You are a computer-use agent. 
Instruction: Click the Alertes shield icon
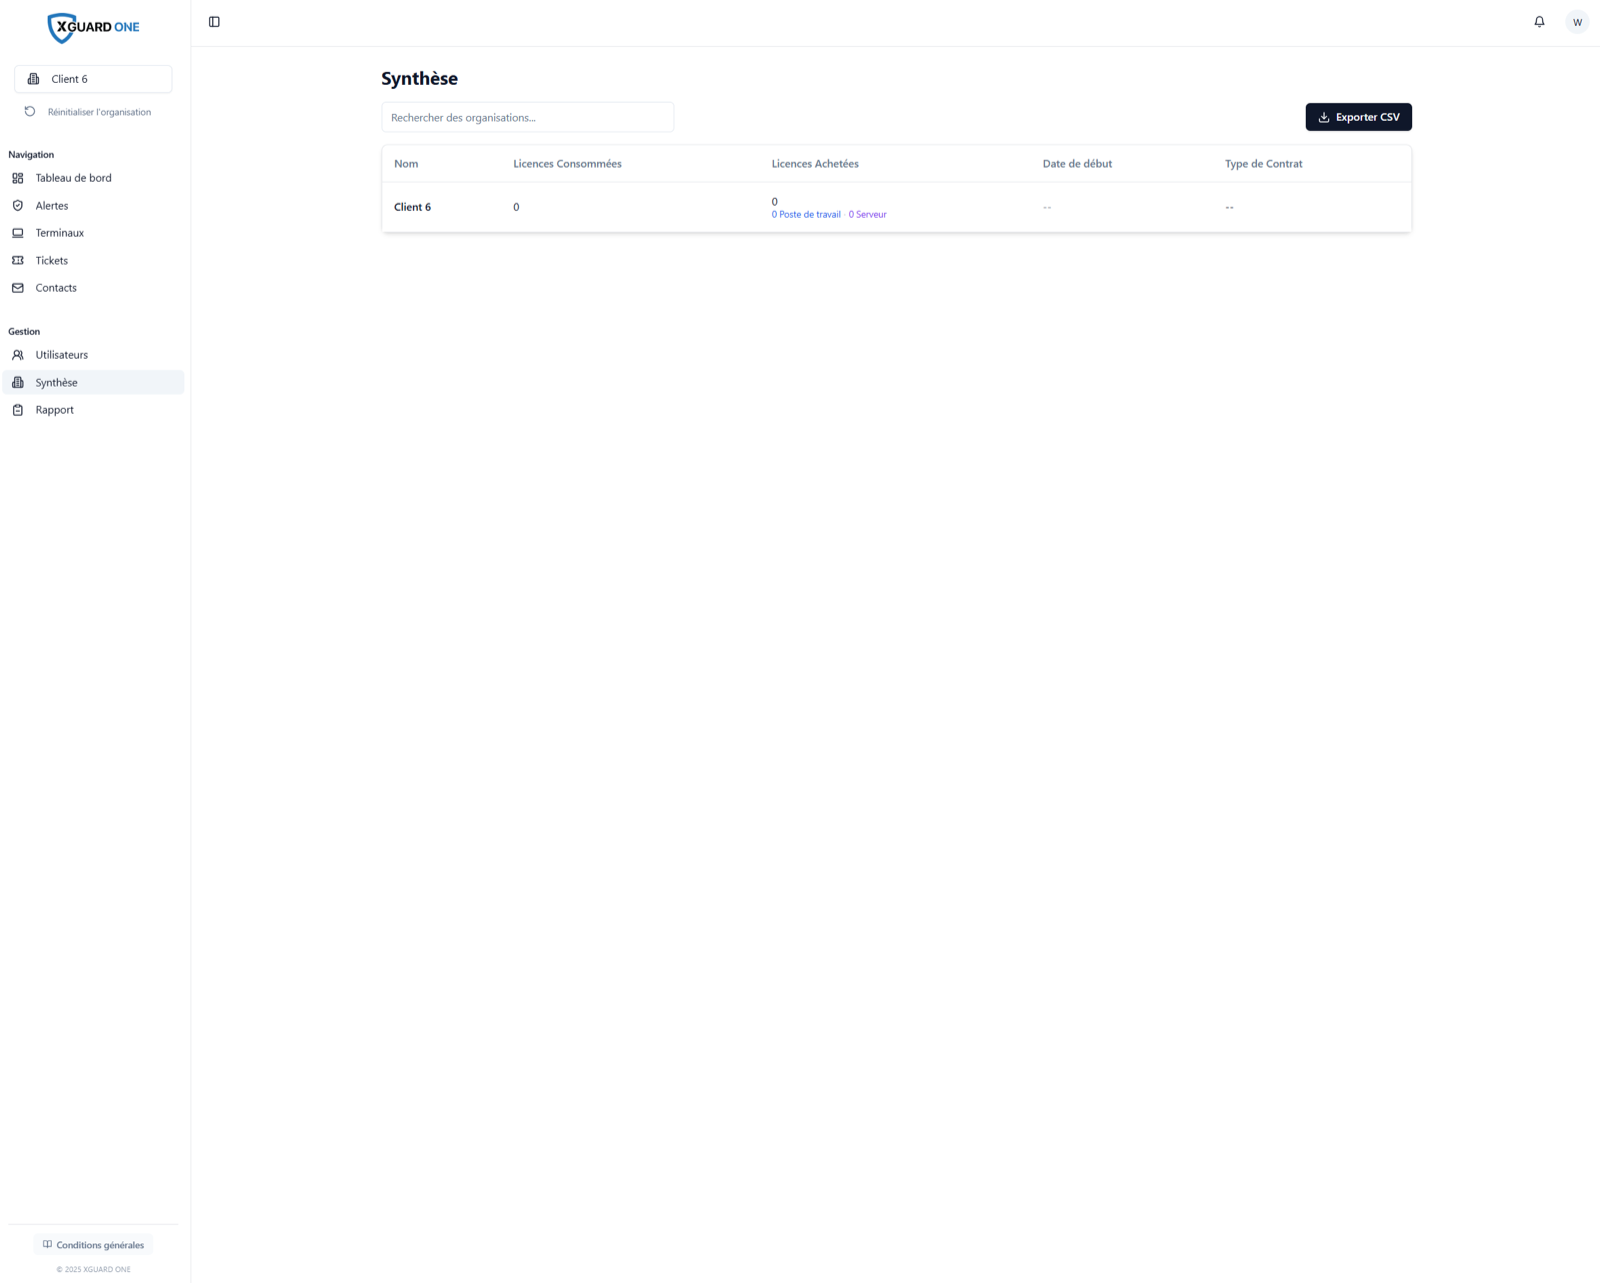[x=18, y=206]
